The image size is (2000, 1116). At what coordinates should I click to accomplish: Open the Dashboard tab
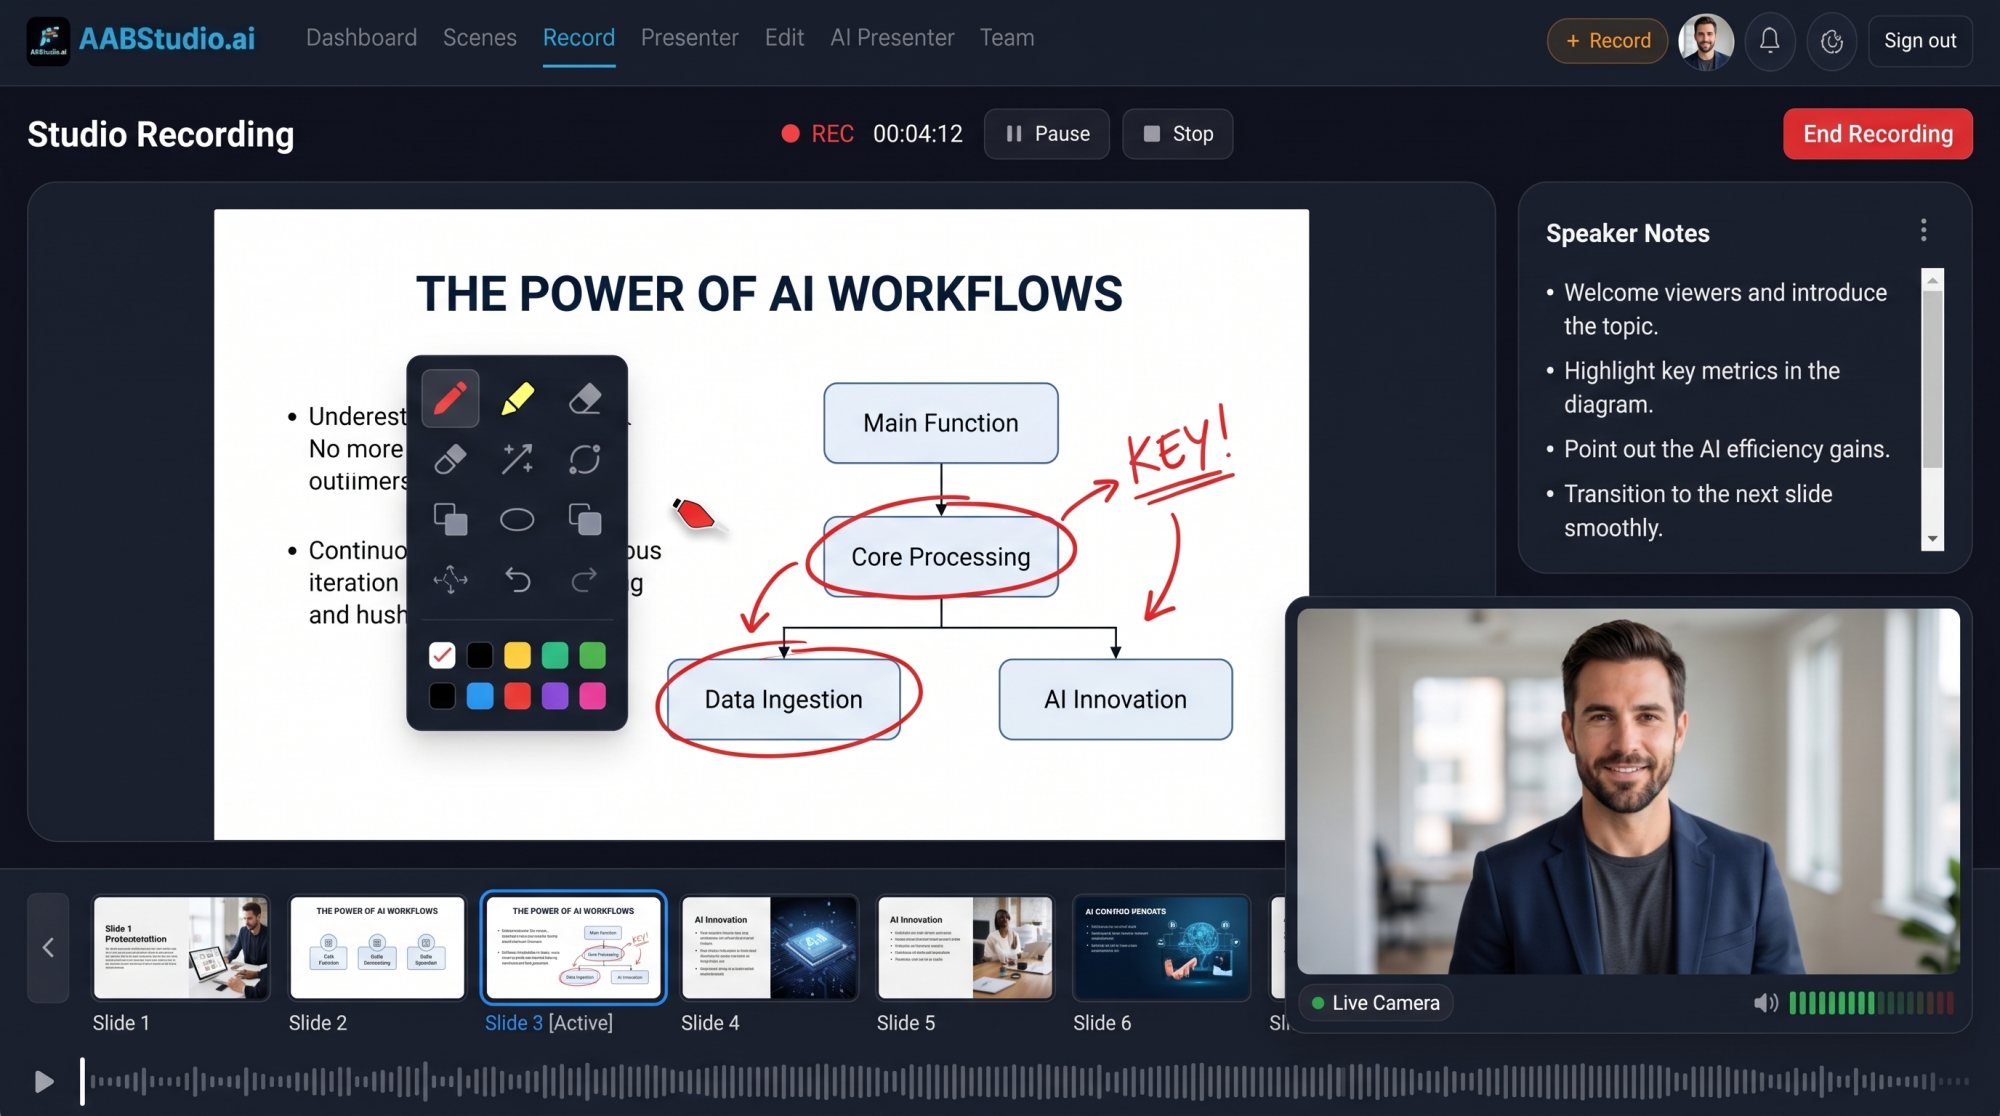(361, 38)
